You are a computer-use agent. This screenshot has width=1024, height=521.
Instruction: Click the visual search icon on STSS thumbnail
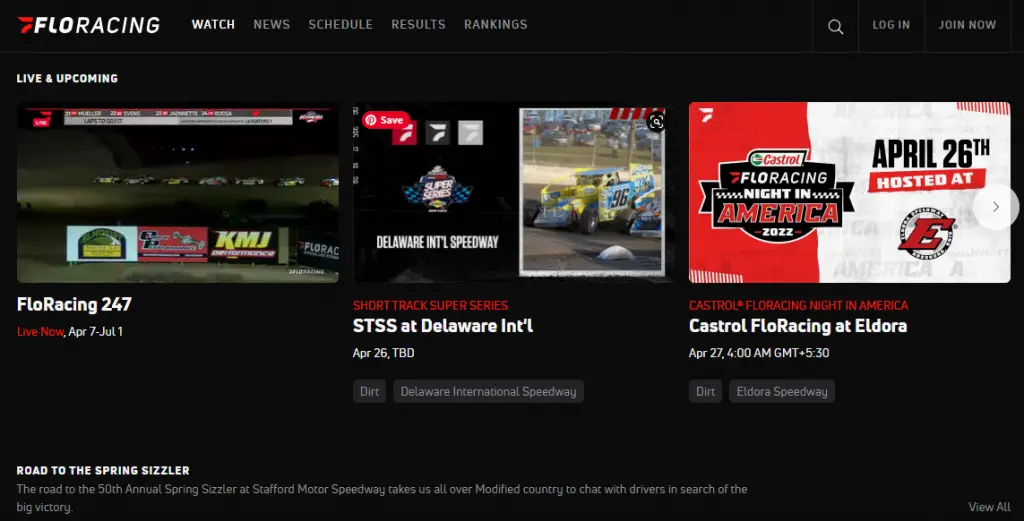click(656, 121)
